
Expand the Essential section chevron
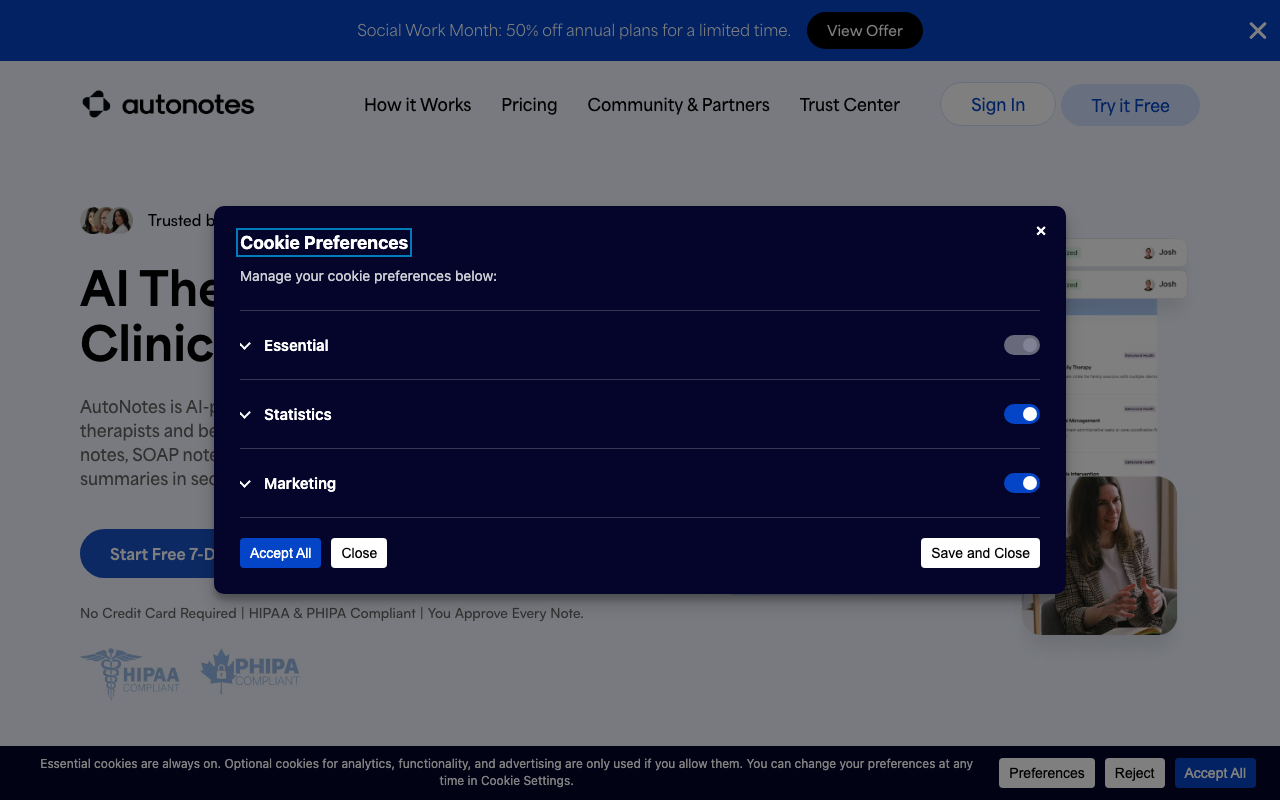[245, 346]
